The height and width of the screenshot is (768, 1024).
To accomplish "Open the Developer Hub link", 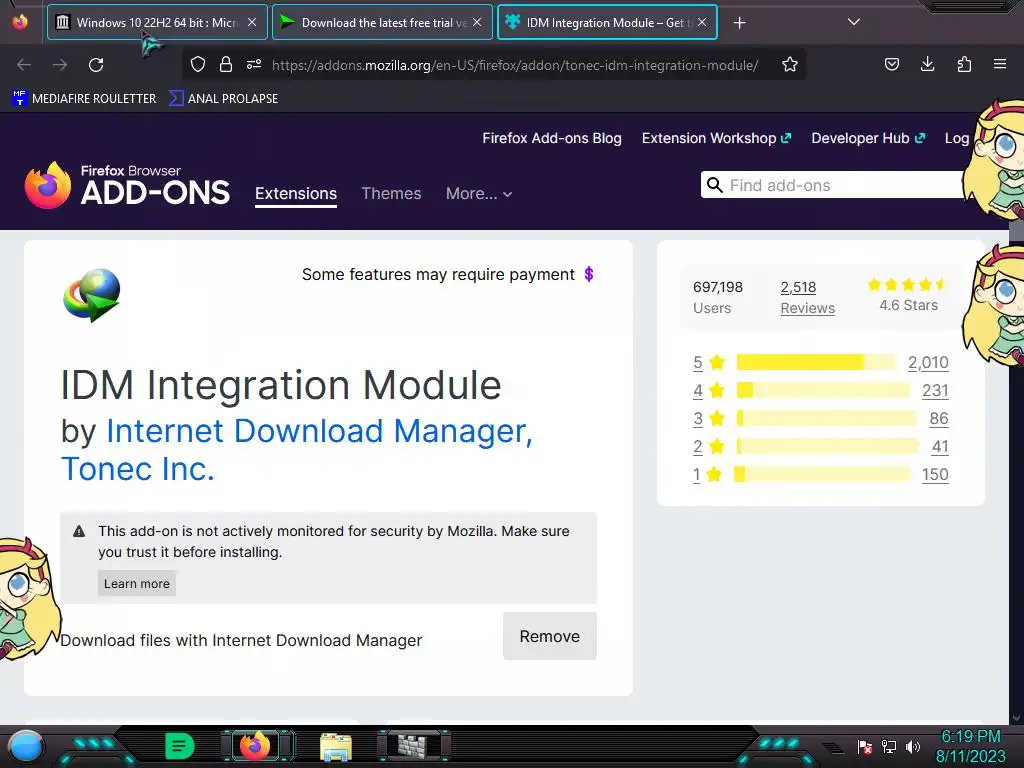I will [x=868, y=138].
